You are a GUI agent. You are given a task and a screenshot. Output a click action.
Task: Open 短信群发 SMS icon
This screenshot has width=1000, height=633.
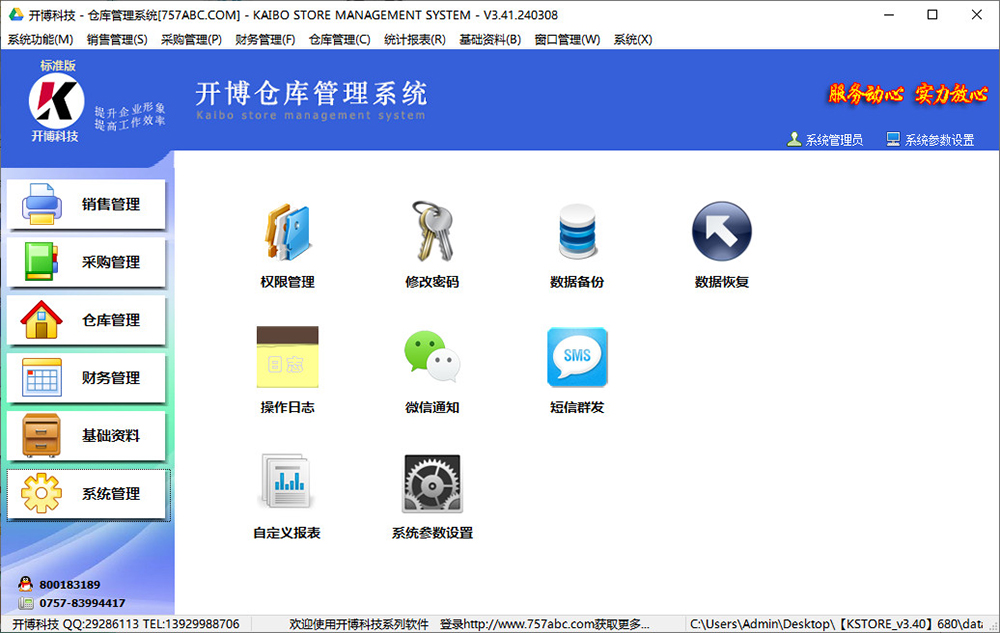tap(577, 357)
